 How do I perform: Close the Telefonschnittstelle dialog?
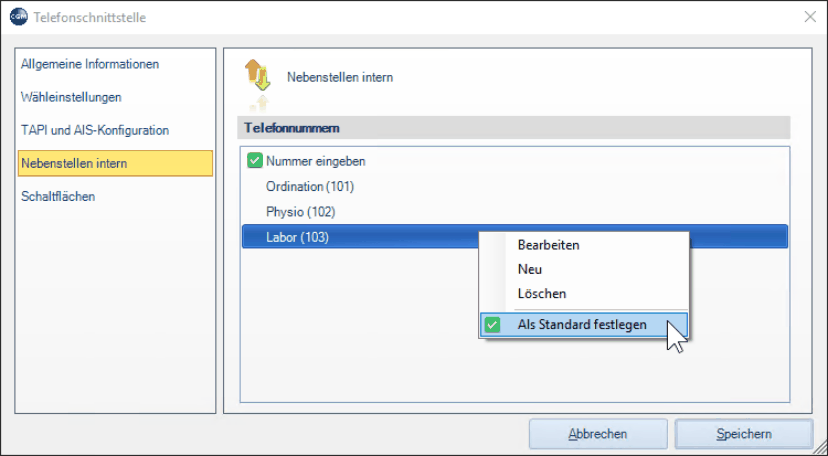[810, 17]
